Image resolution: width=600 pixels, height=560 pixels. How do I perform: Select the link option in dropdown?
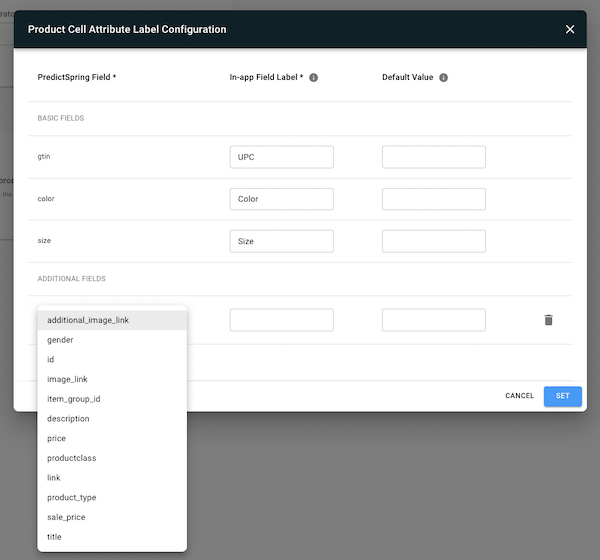(112, 478)
